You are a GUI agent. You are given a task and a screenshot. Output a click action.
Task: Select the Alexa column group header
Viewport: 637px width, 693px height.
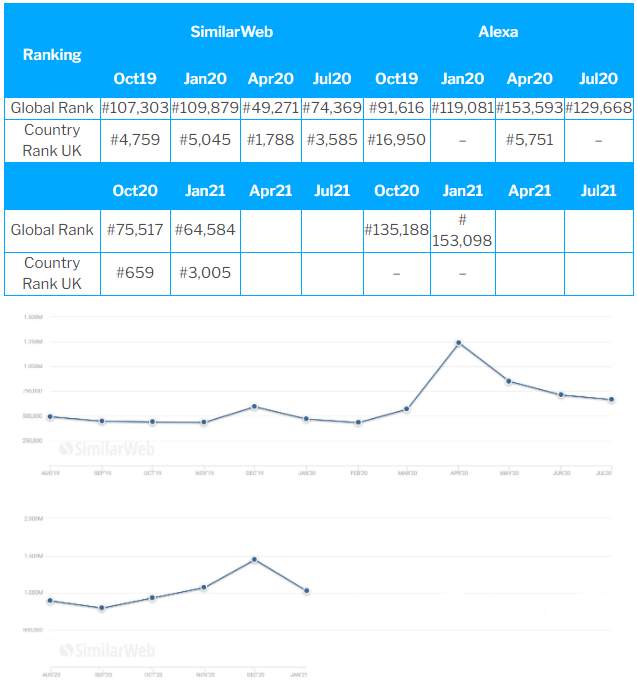pos(498,32)
